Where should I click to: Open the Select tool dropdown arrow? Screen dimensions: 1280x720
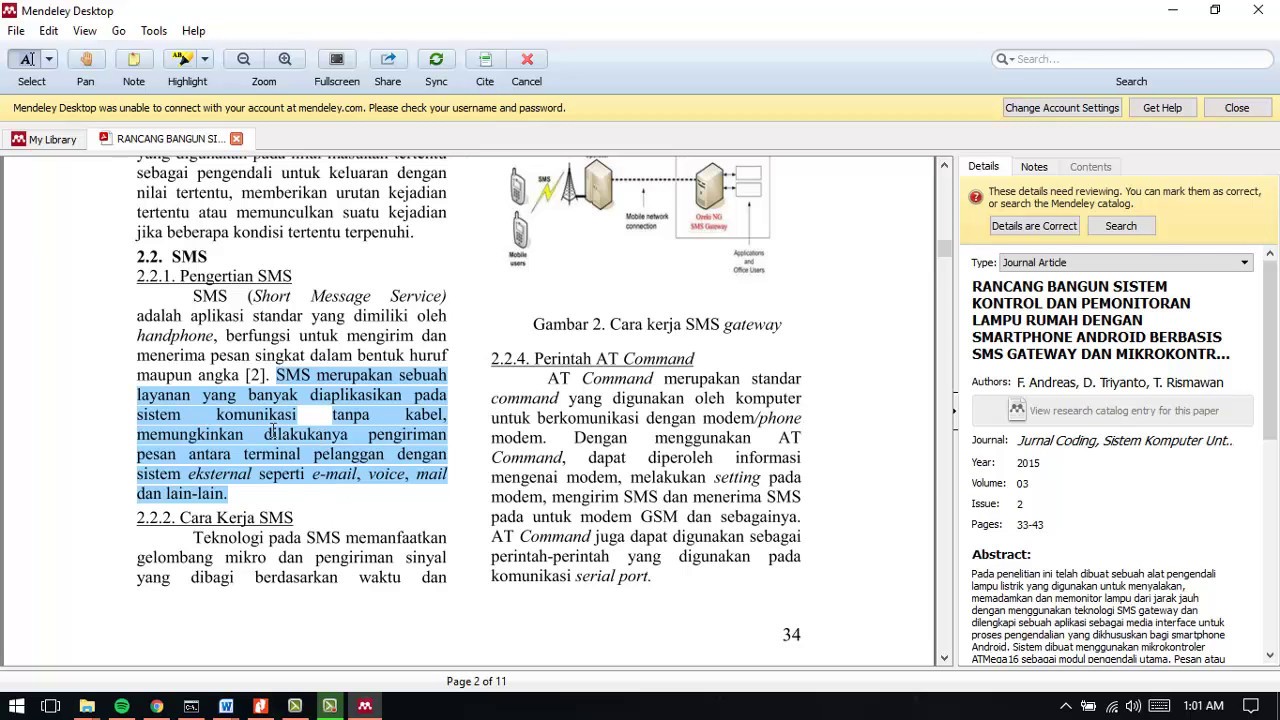coord(49,59)
